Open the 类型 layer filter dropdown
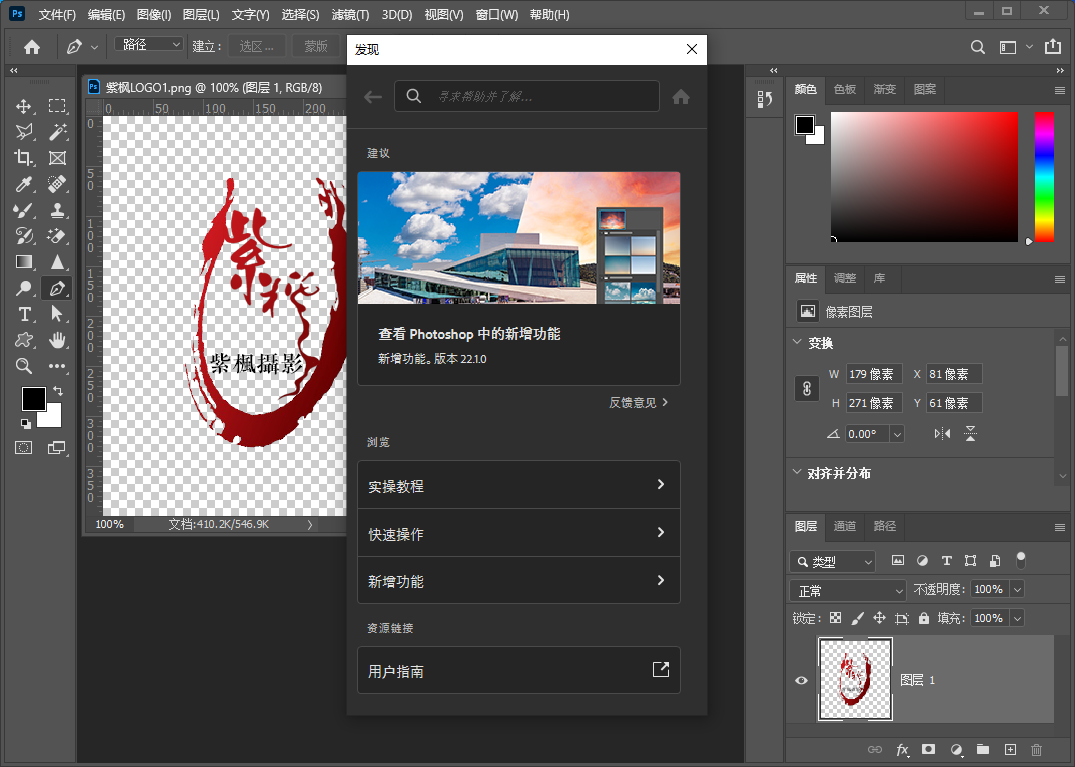Screen dimensions: 1075x767 pos(833,562)
